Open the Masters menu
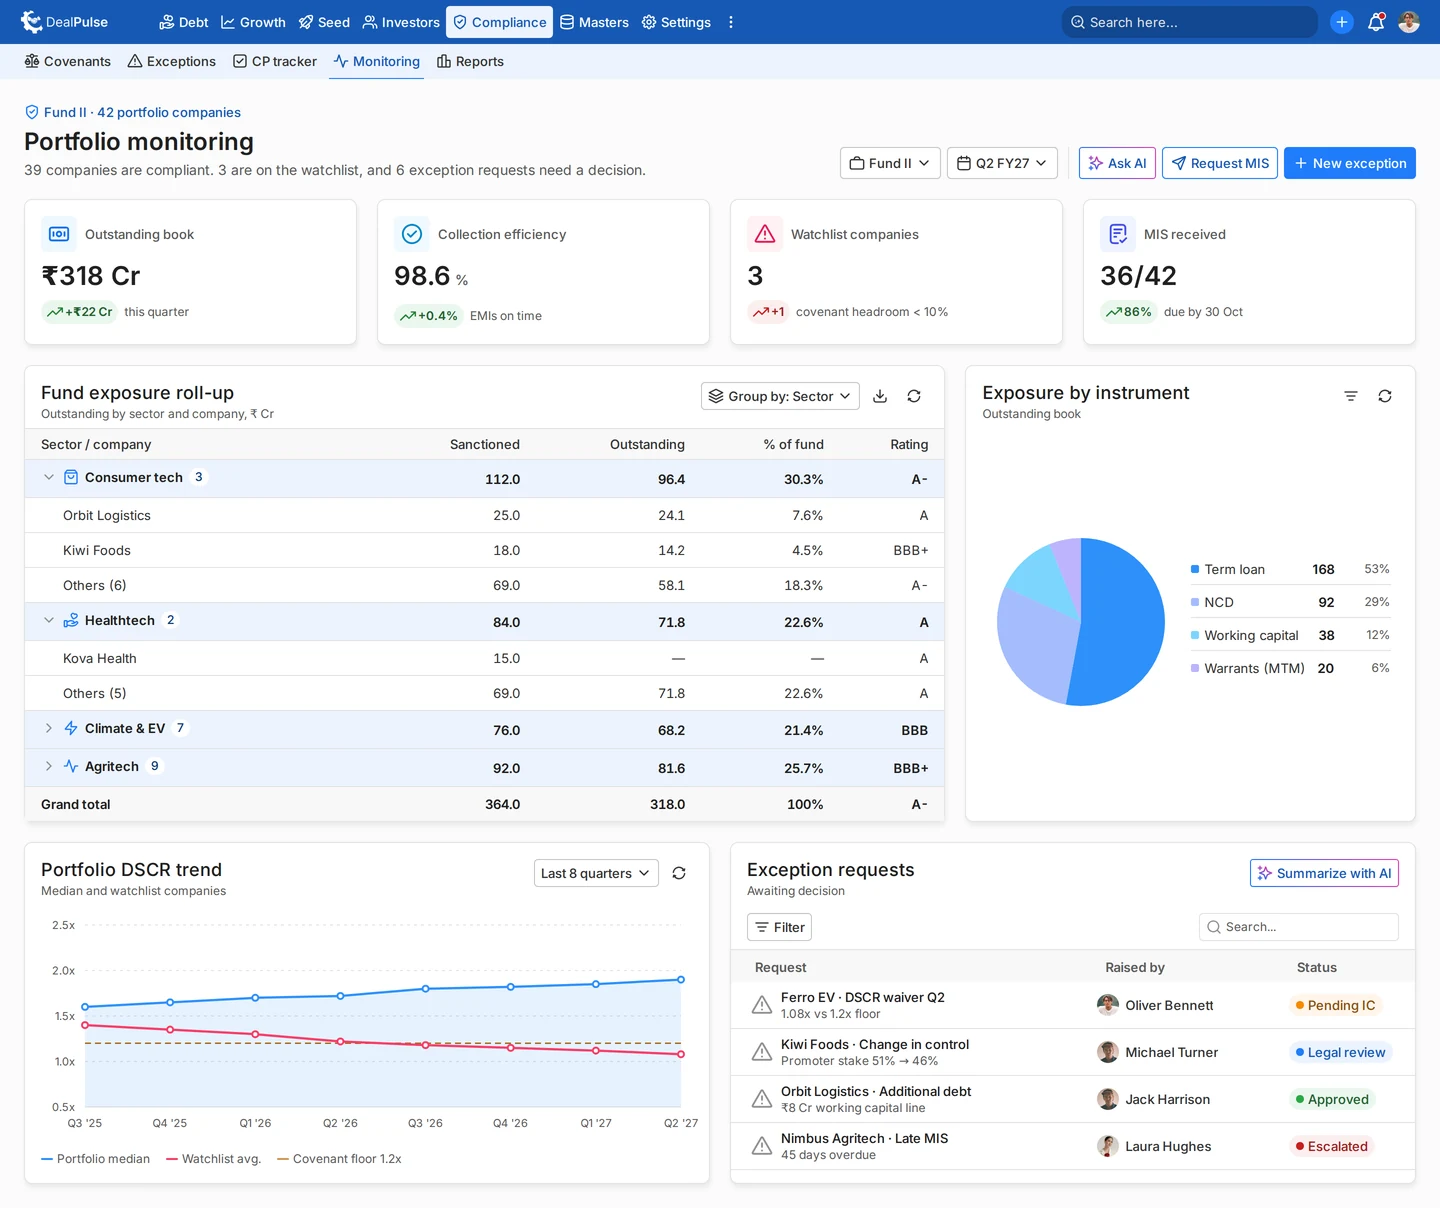The image size is (1440, 1208). point(594,22)
